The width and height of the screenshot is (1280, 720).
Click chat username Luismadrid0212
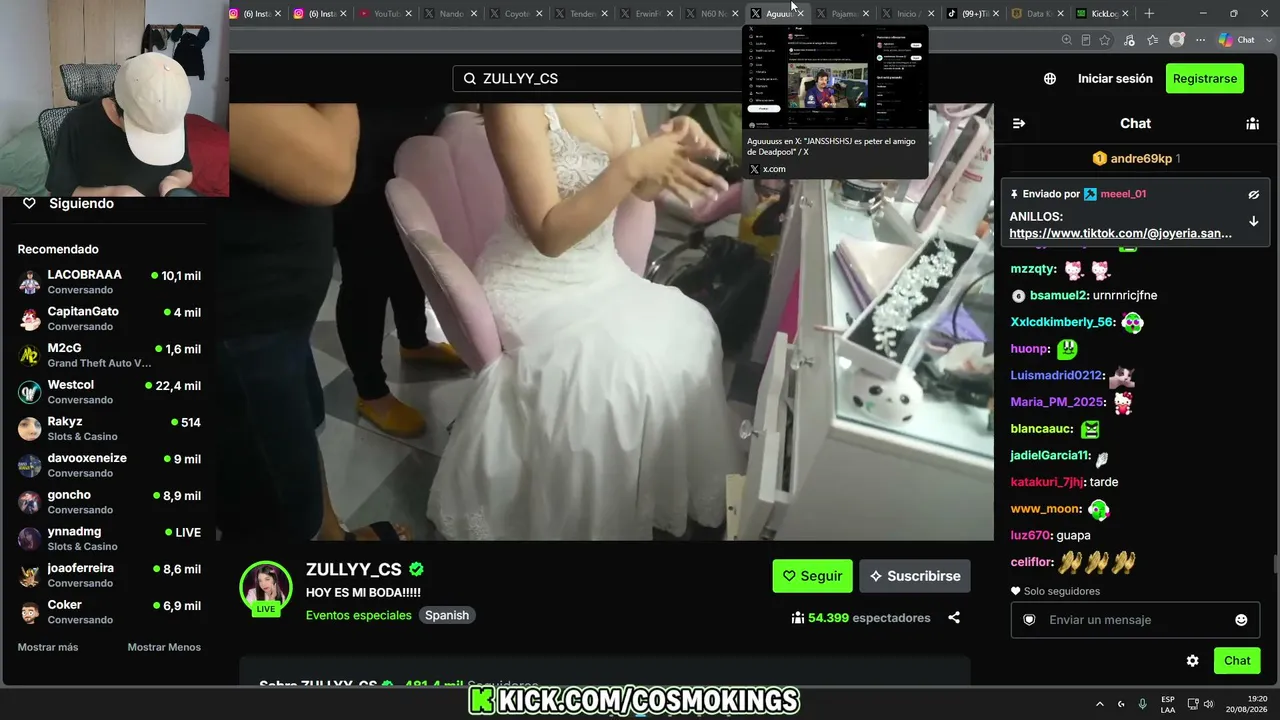(x=1056, y=375)
